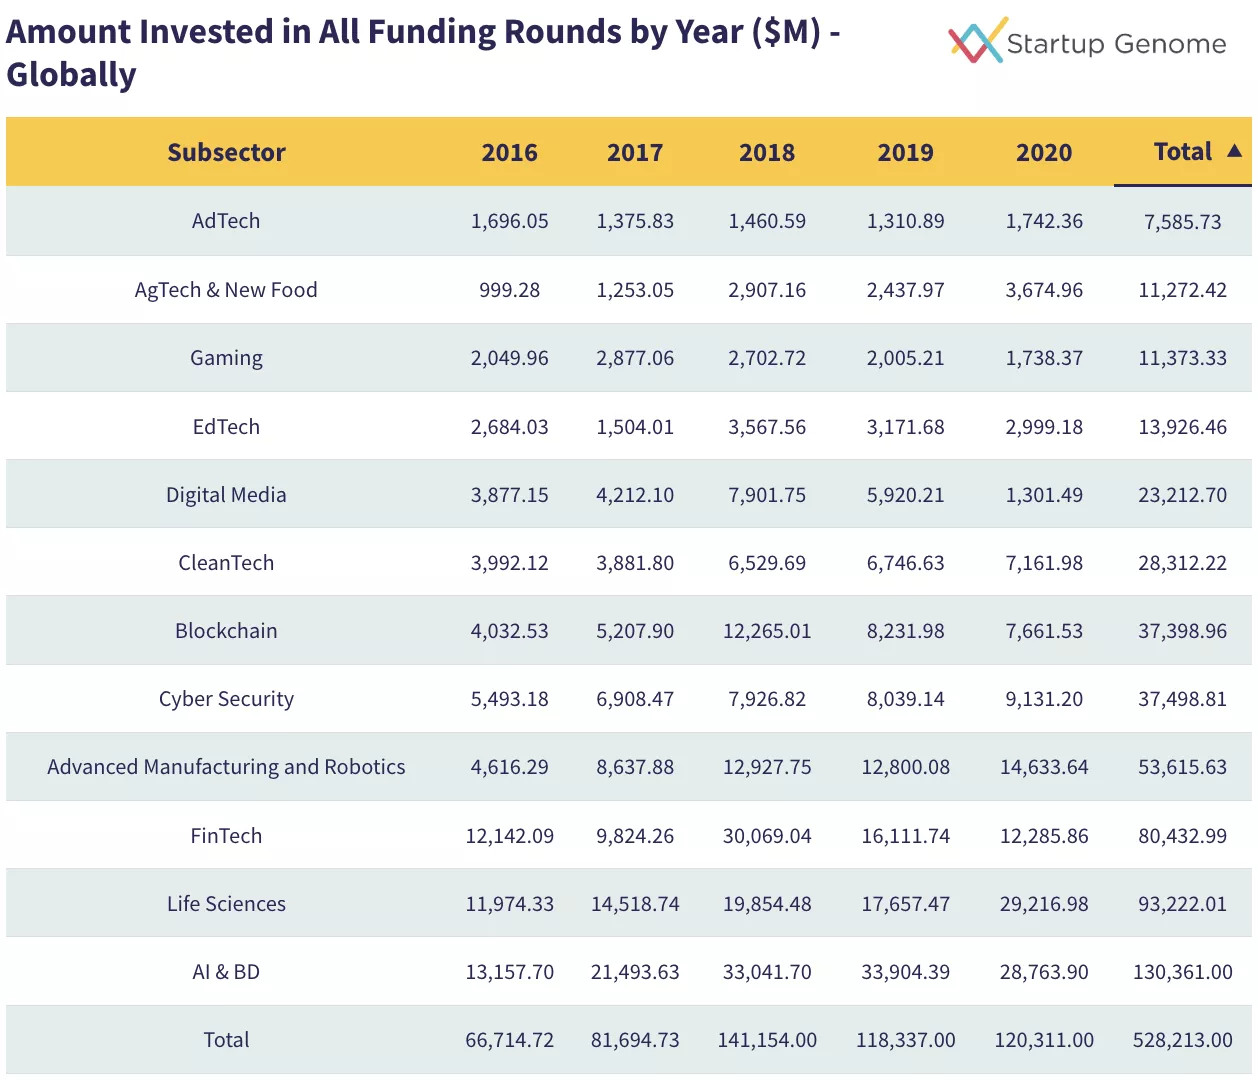Toggle sort order on Total column header
This screenshot has height=1080, width=1258.
point(1182,152)
